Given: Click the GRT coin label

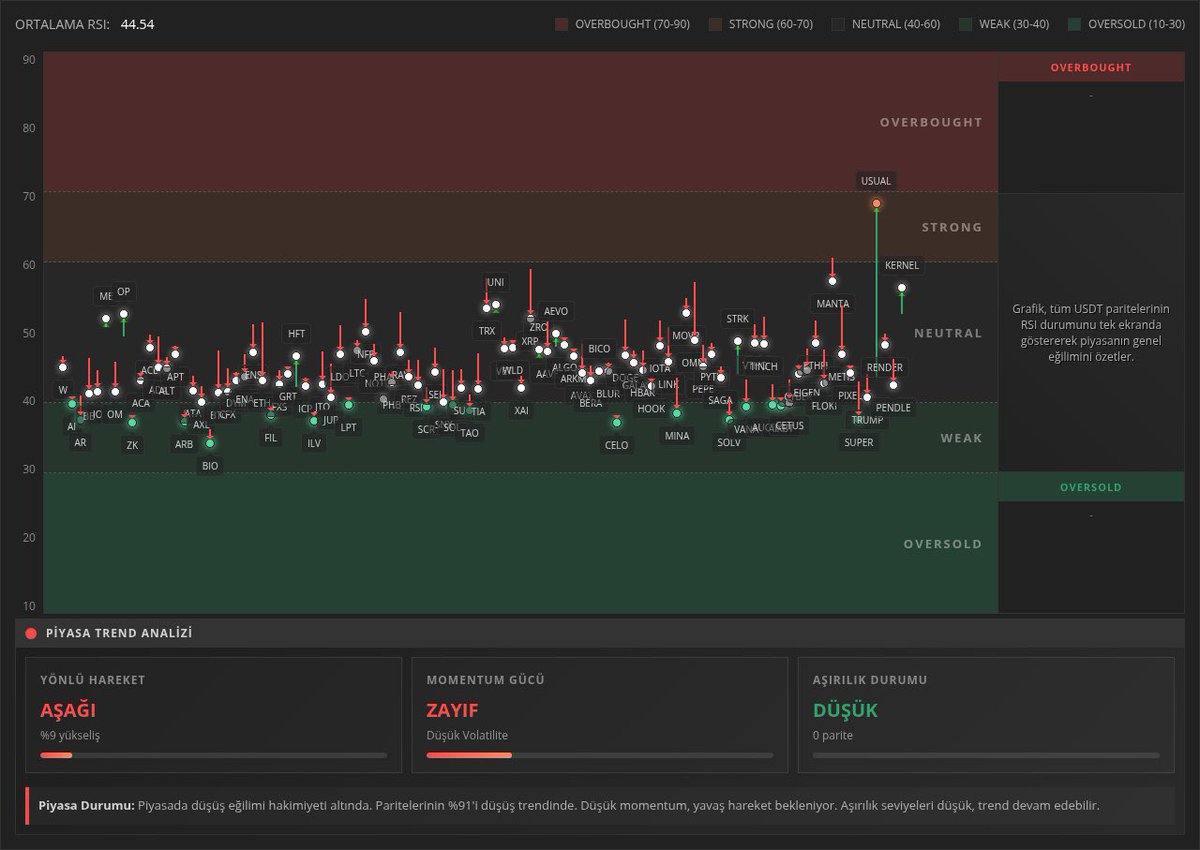Looking at the screenshot, I should [x=288, y=396].
